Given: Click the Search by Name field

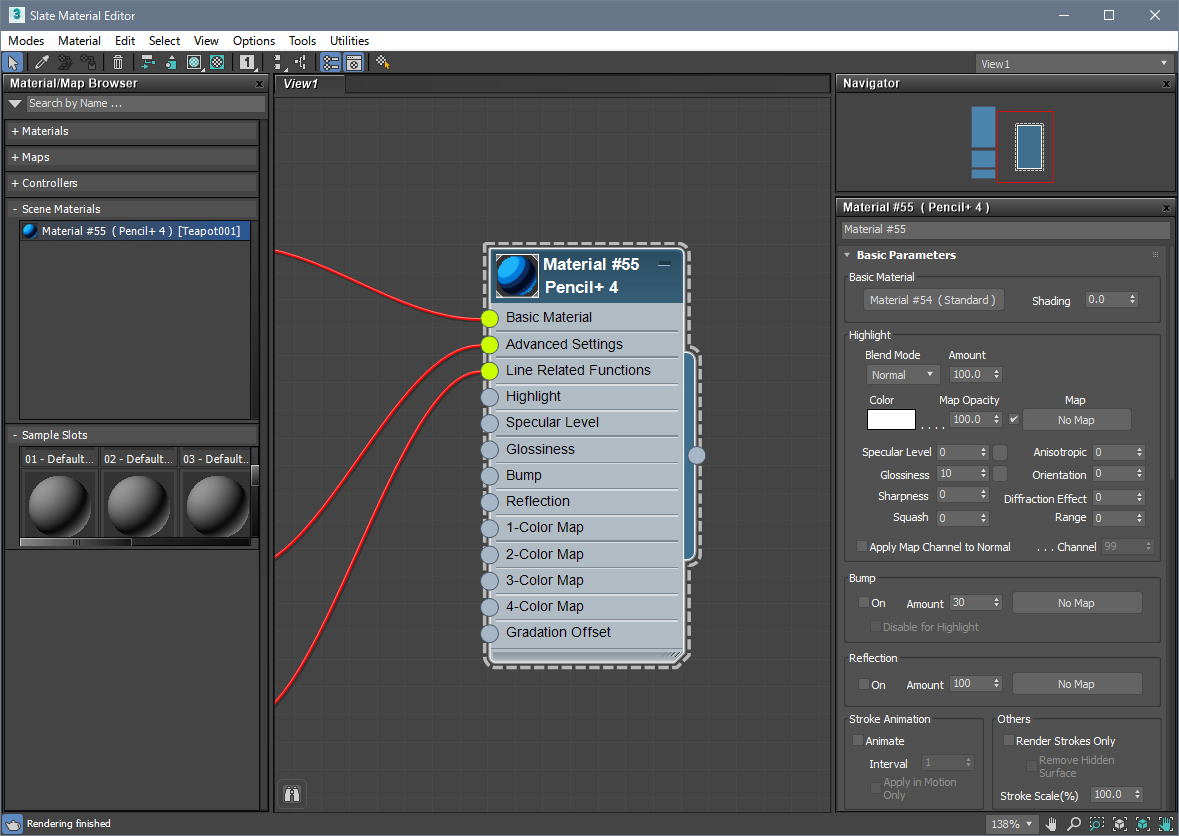Looking at the screenshot, I should click(145, 103).
